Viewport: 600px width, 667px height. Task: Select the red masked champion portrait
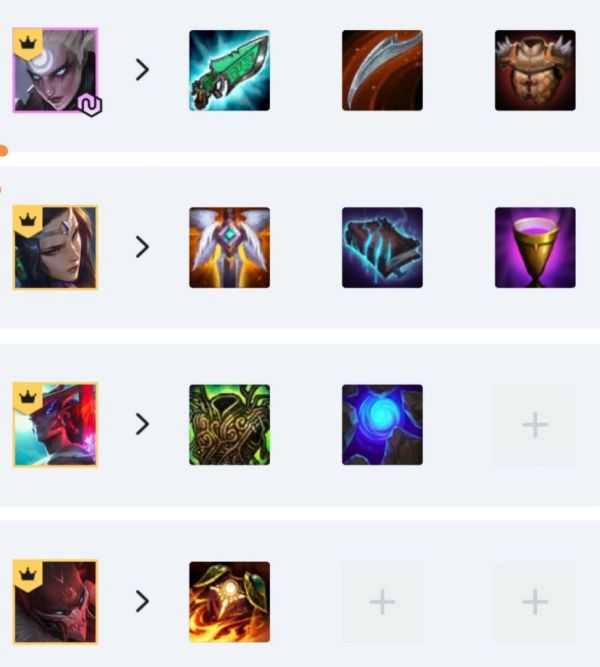(x=55, y=601)
